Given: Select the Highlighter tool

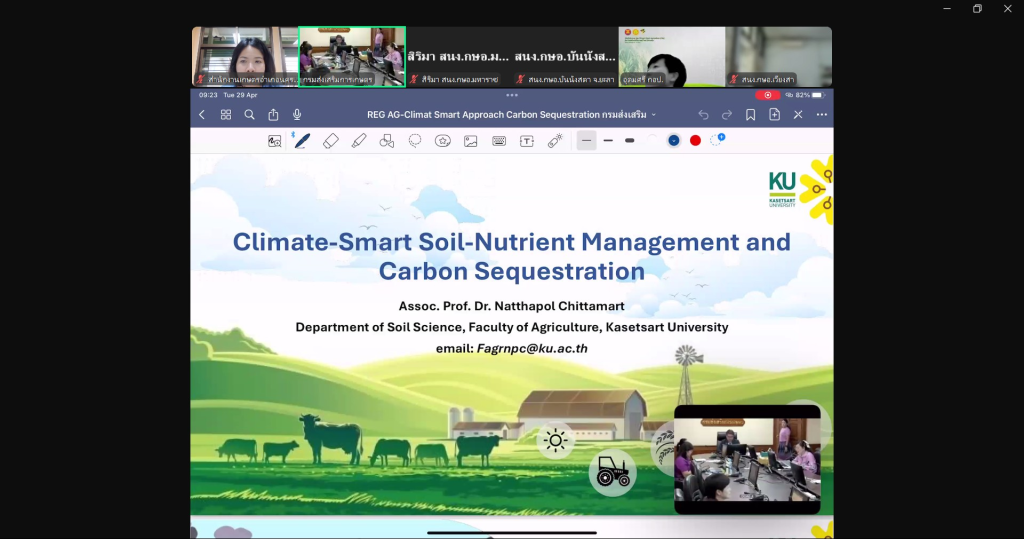Looking at the screenshot, I should pyautogui.click(x=359, y=141).
